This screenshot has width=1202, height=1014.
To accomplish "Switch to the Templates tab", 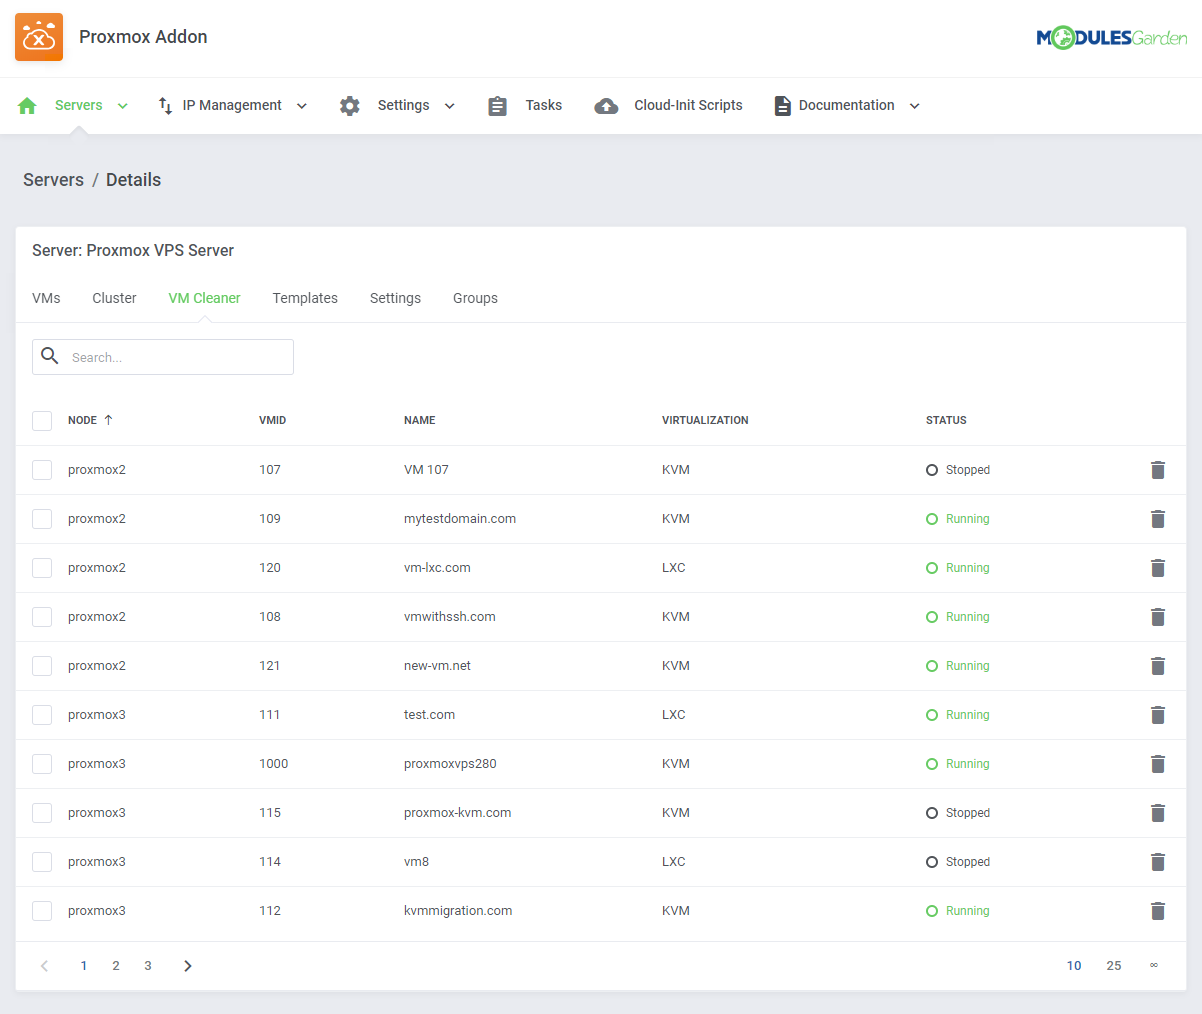I will tap(305, 298).
